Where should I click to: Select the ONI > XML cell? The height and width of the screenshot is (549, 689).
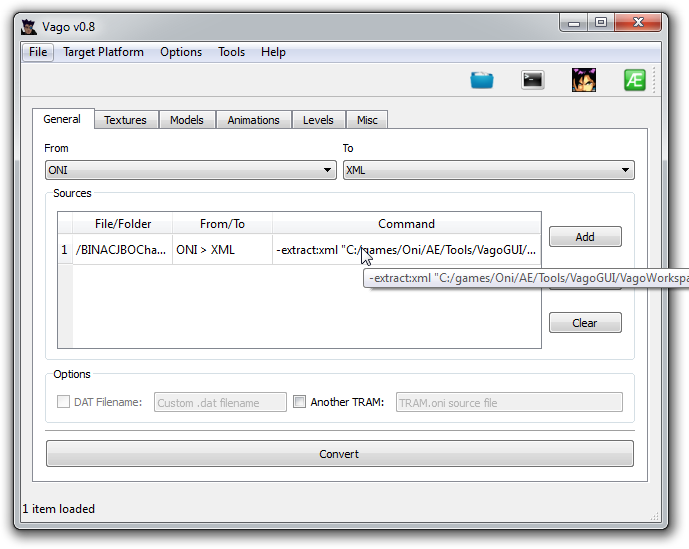(222, 250)
